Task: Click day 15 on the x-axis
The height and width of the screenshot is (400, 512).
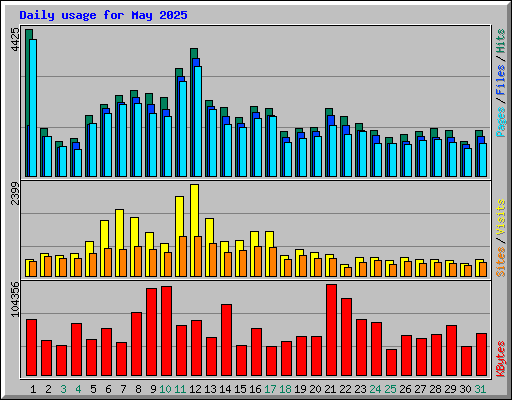Action: 240,389
